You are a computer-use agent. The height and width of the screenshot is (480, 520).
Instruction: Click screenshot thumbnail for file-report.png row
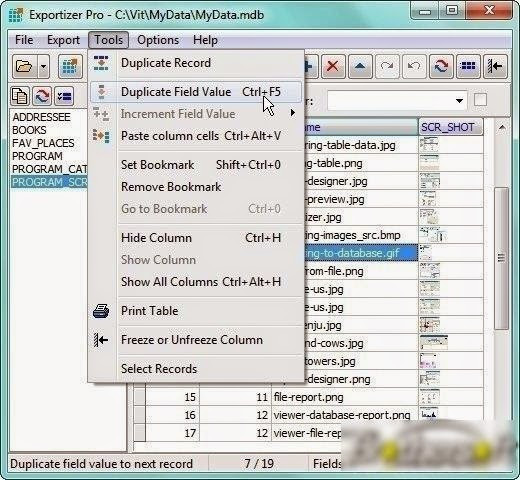[429, 397]
